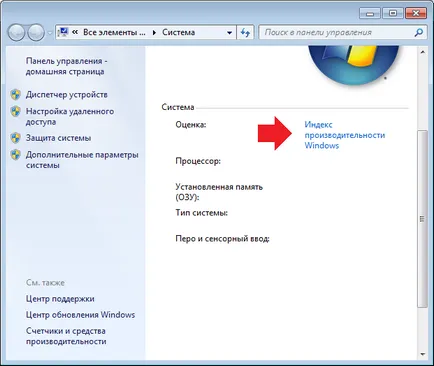The height and width of the screenshot is (366, 434).
Task: Click the 'Перо и сенсорный ввод:' label
Action: pyautogui.click(x=222, y=239)
